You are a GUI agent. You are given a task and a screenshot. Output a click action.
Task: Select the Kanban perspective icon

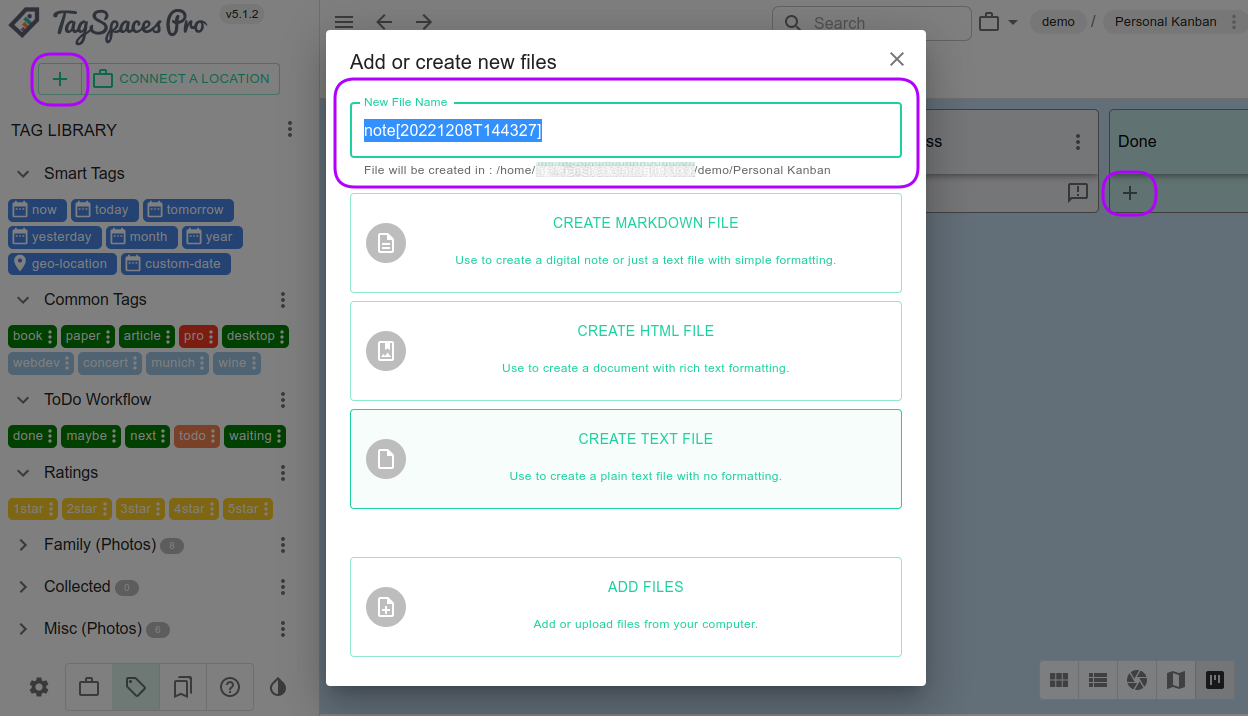(1214, 680)
